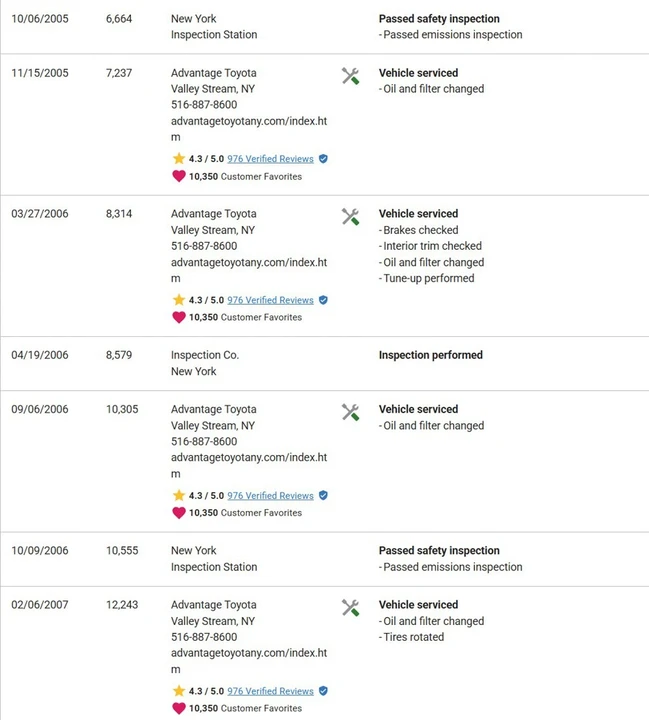This screenshot has height=720, width=649.
Task: Click the pink heart icon in 09/06/2006 entry
Action: pyautogui.click(x=179, y=513)
